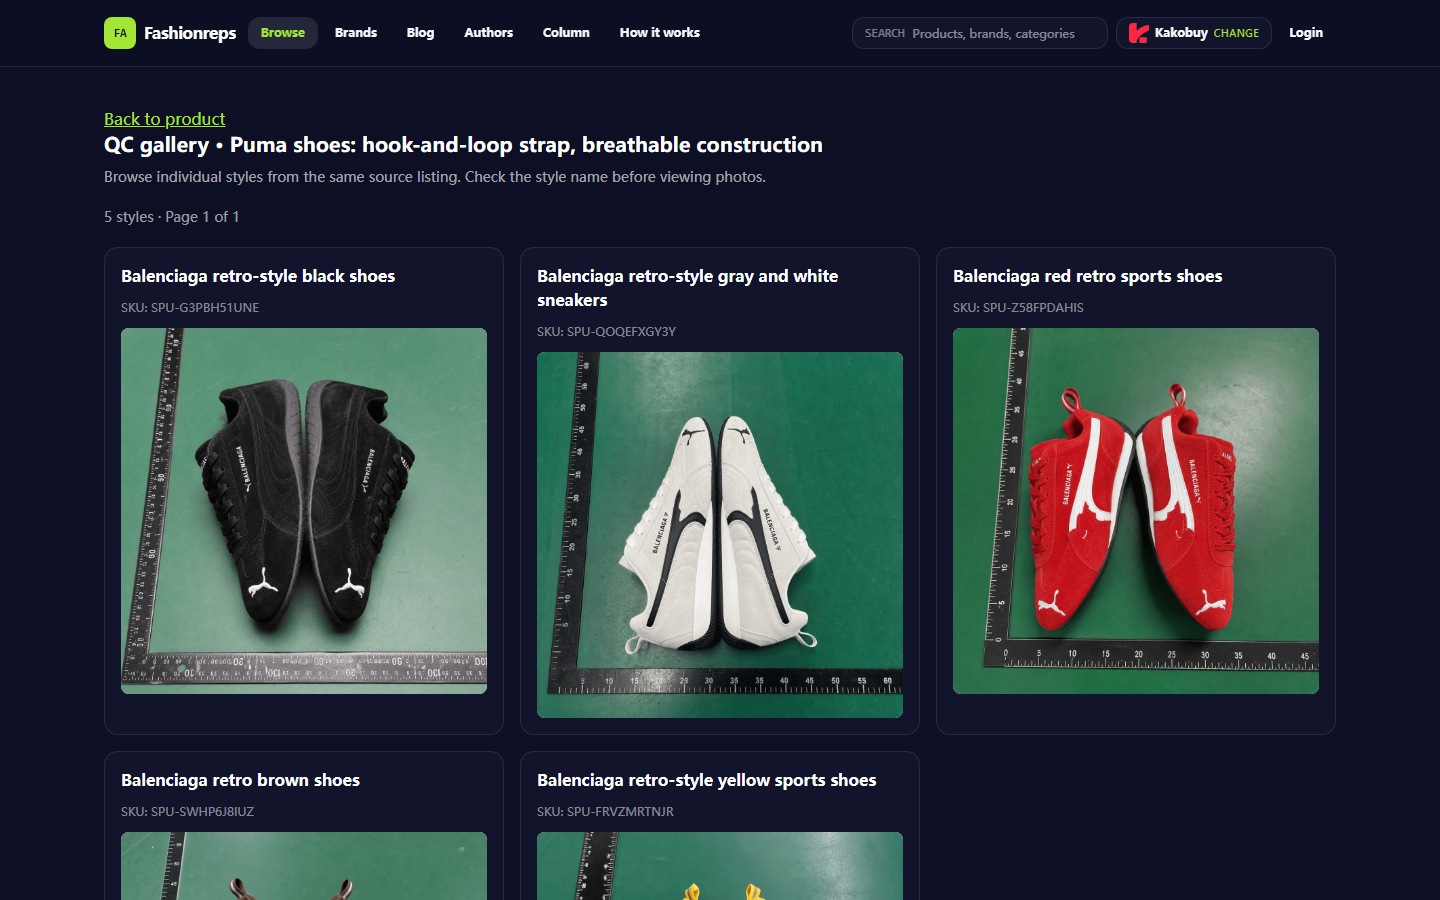Open the red retro sports shoes photo
The image size is (1440, 900).
click(x=1136, y=511)
